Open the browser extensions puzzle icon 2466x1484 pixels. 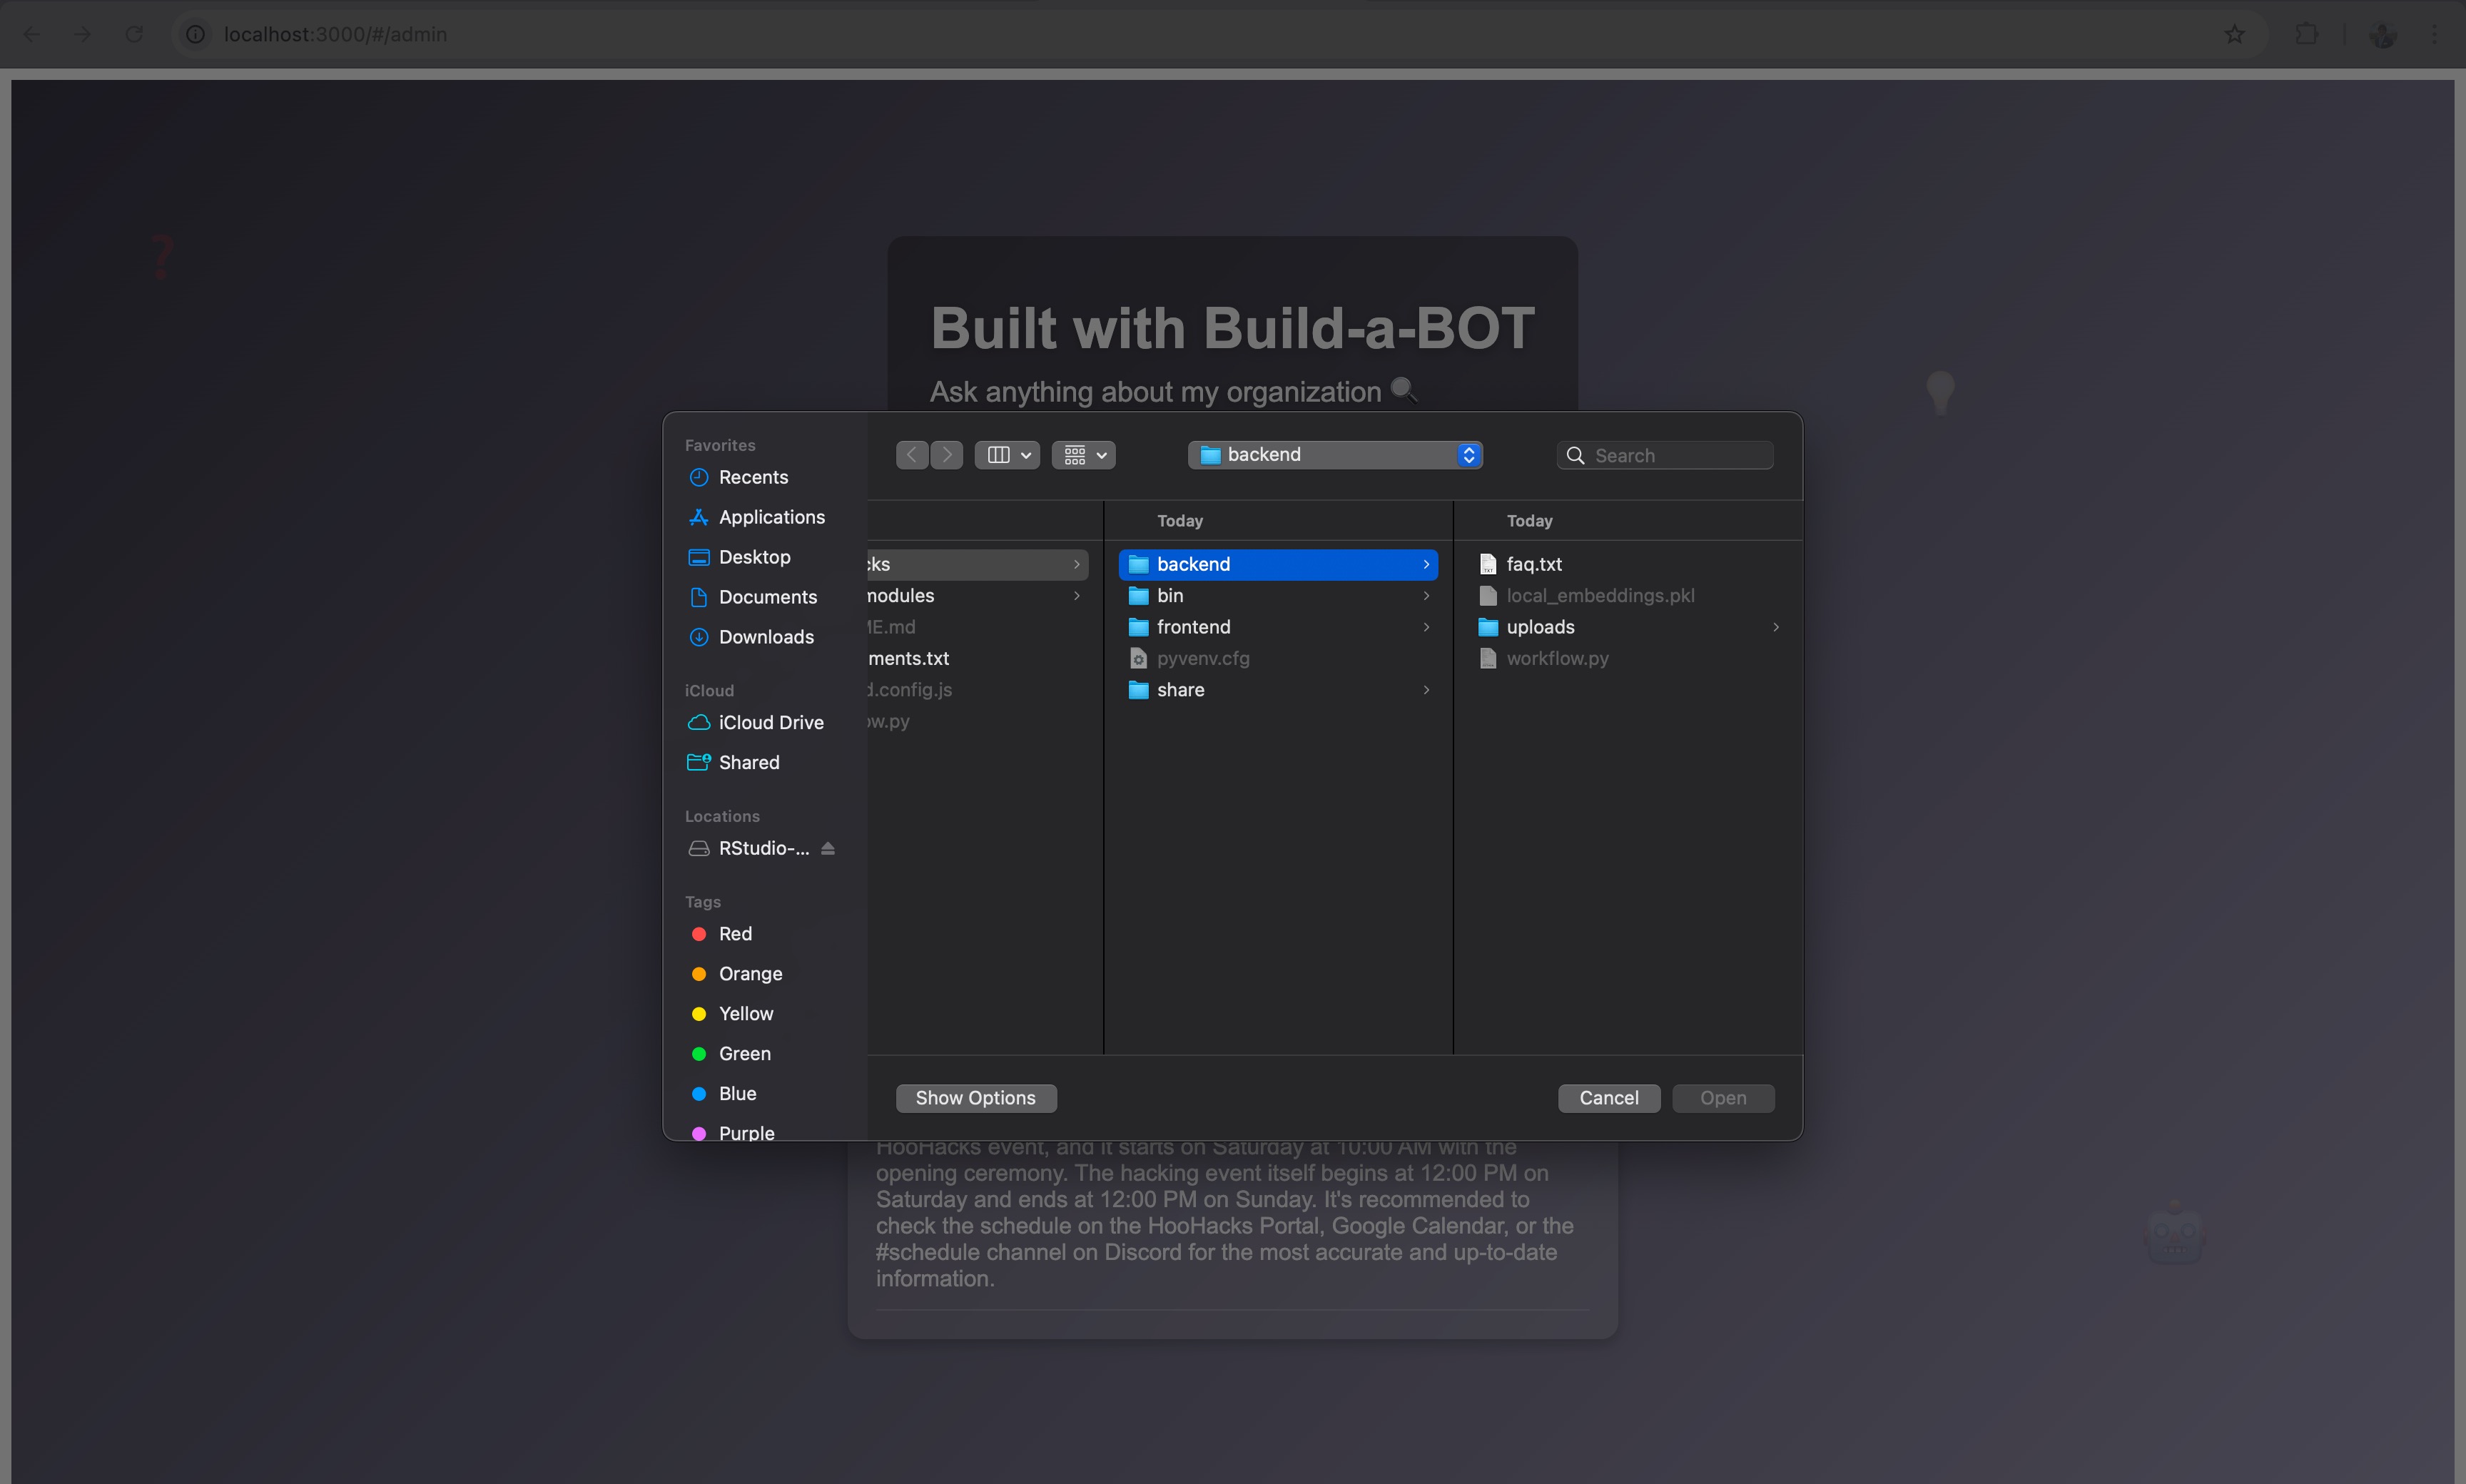pos(2306,34)
